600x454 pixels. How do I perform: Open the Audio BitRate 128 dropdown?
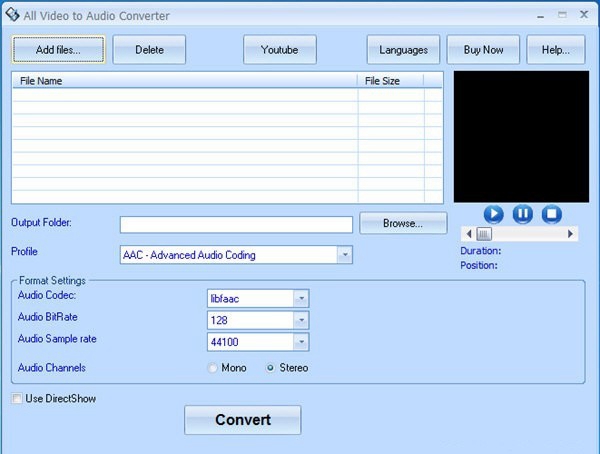pyautogui.click(x=301, y=320)
